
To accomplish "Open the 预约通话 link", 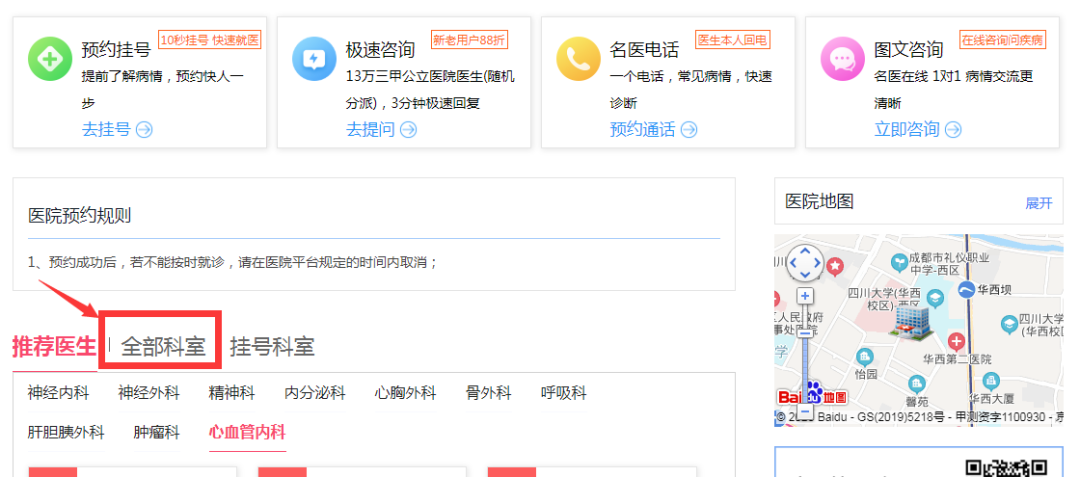I will [x=643, y=129].
